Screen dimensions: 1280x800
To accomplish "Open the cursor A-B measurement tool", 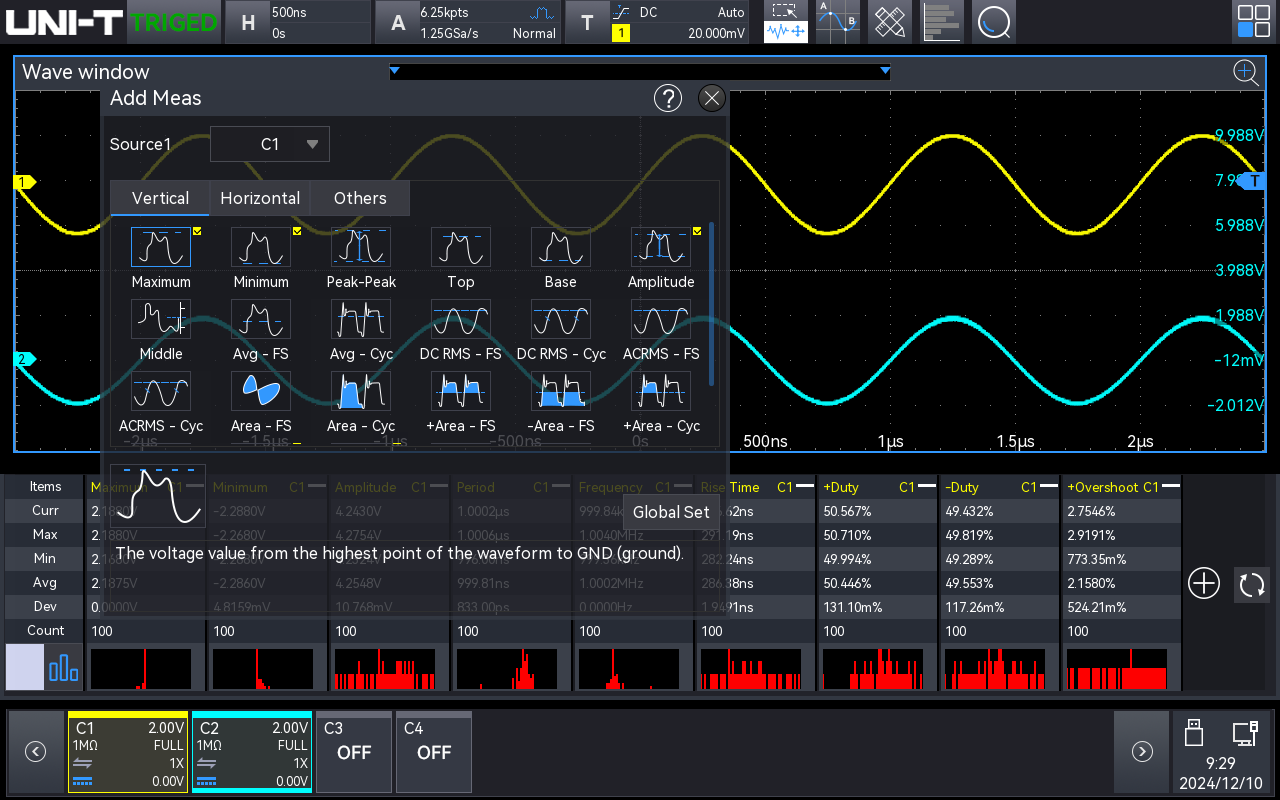I will [x=837, y=22].
